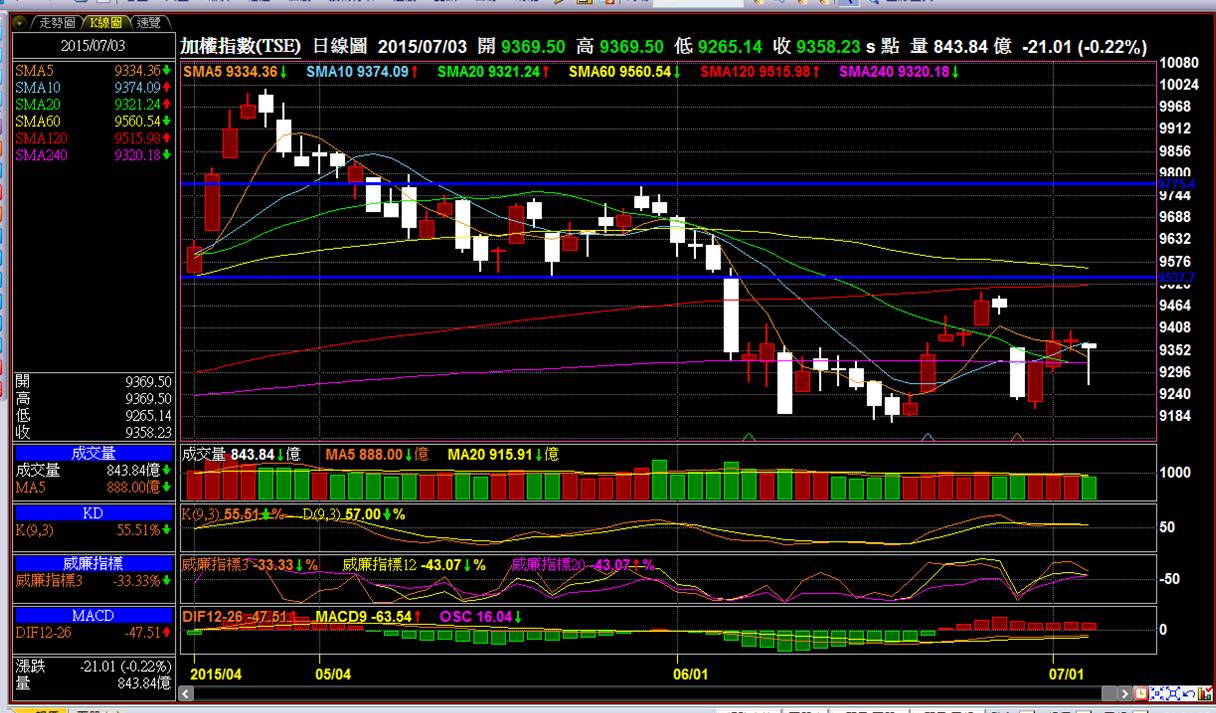Click the 加權指數(TSE) chart title
The height and width of the screenshot is (713, 1216).
[x=240, y=47]
